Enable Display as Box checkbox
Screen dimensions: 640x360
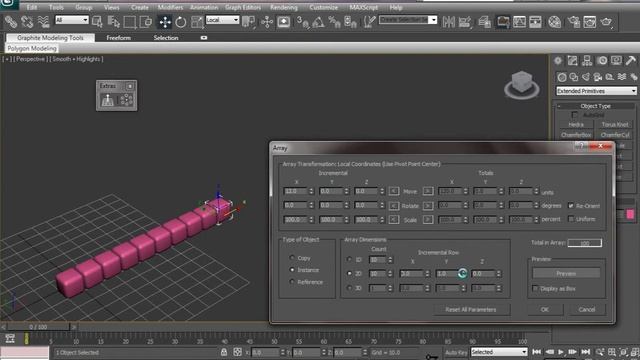pyautogui.click(x=535, y=288)
